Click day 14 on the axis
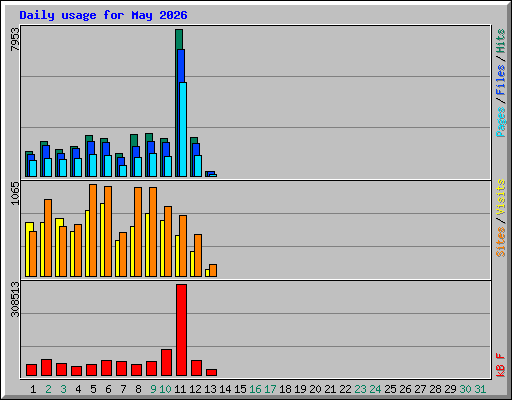512x400 pixels. (225, 389)
